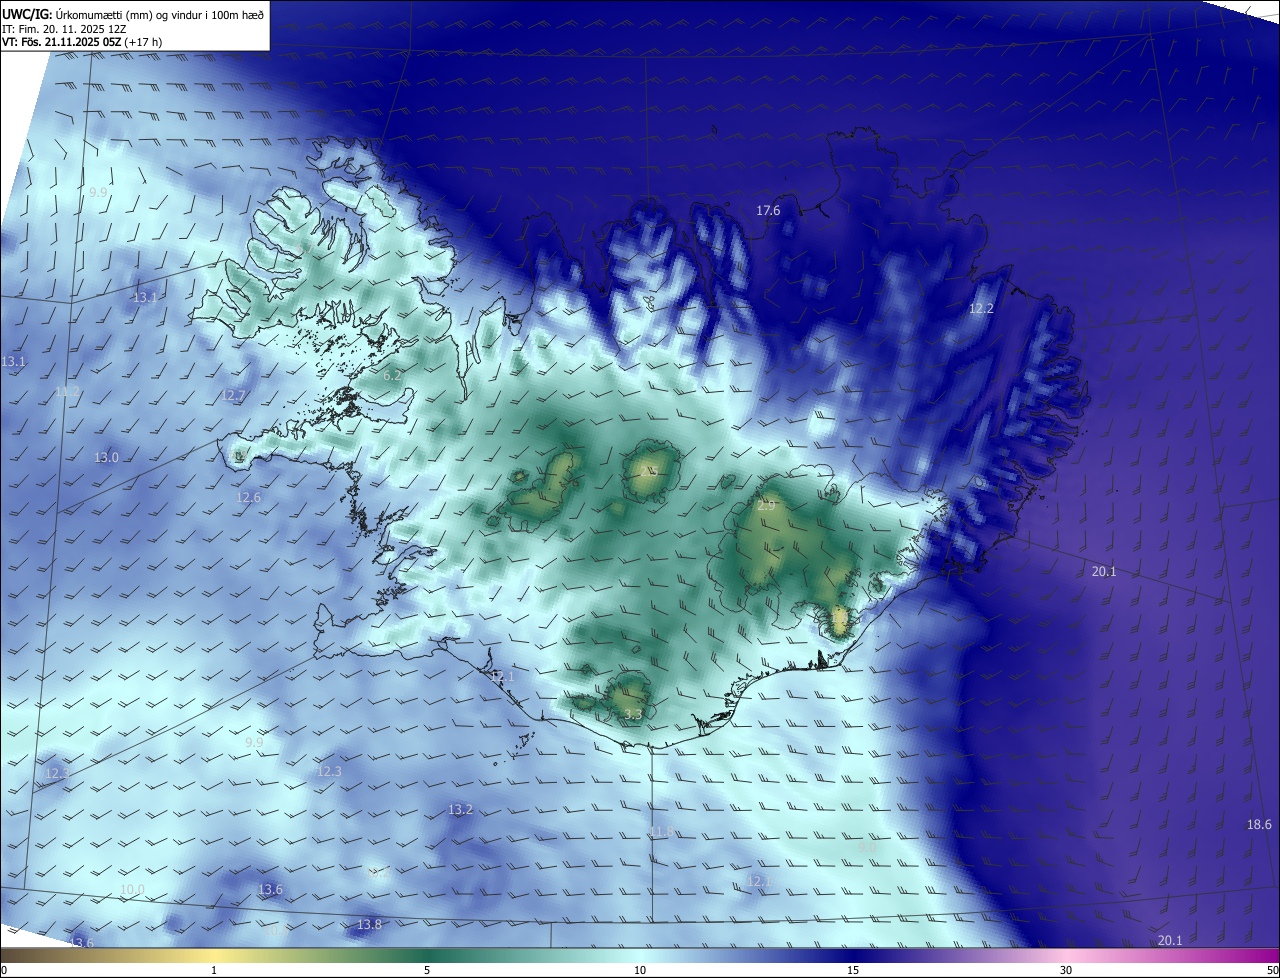Click the 6.2 value label on the map
The image size is (1280, 978).
(392, 375)
